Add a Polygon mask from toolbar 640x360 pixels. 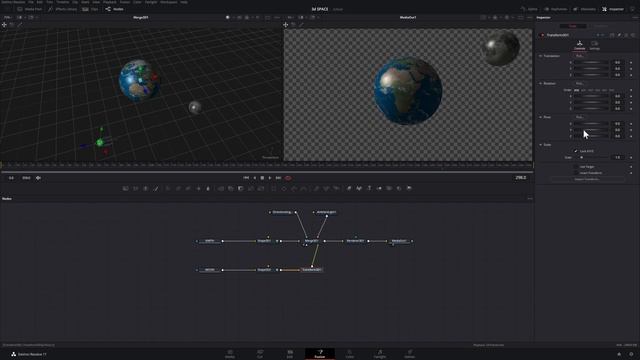(x=294, y=188)
